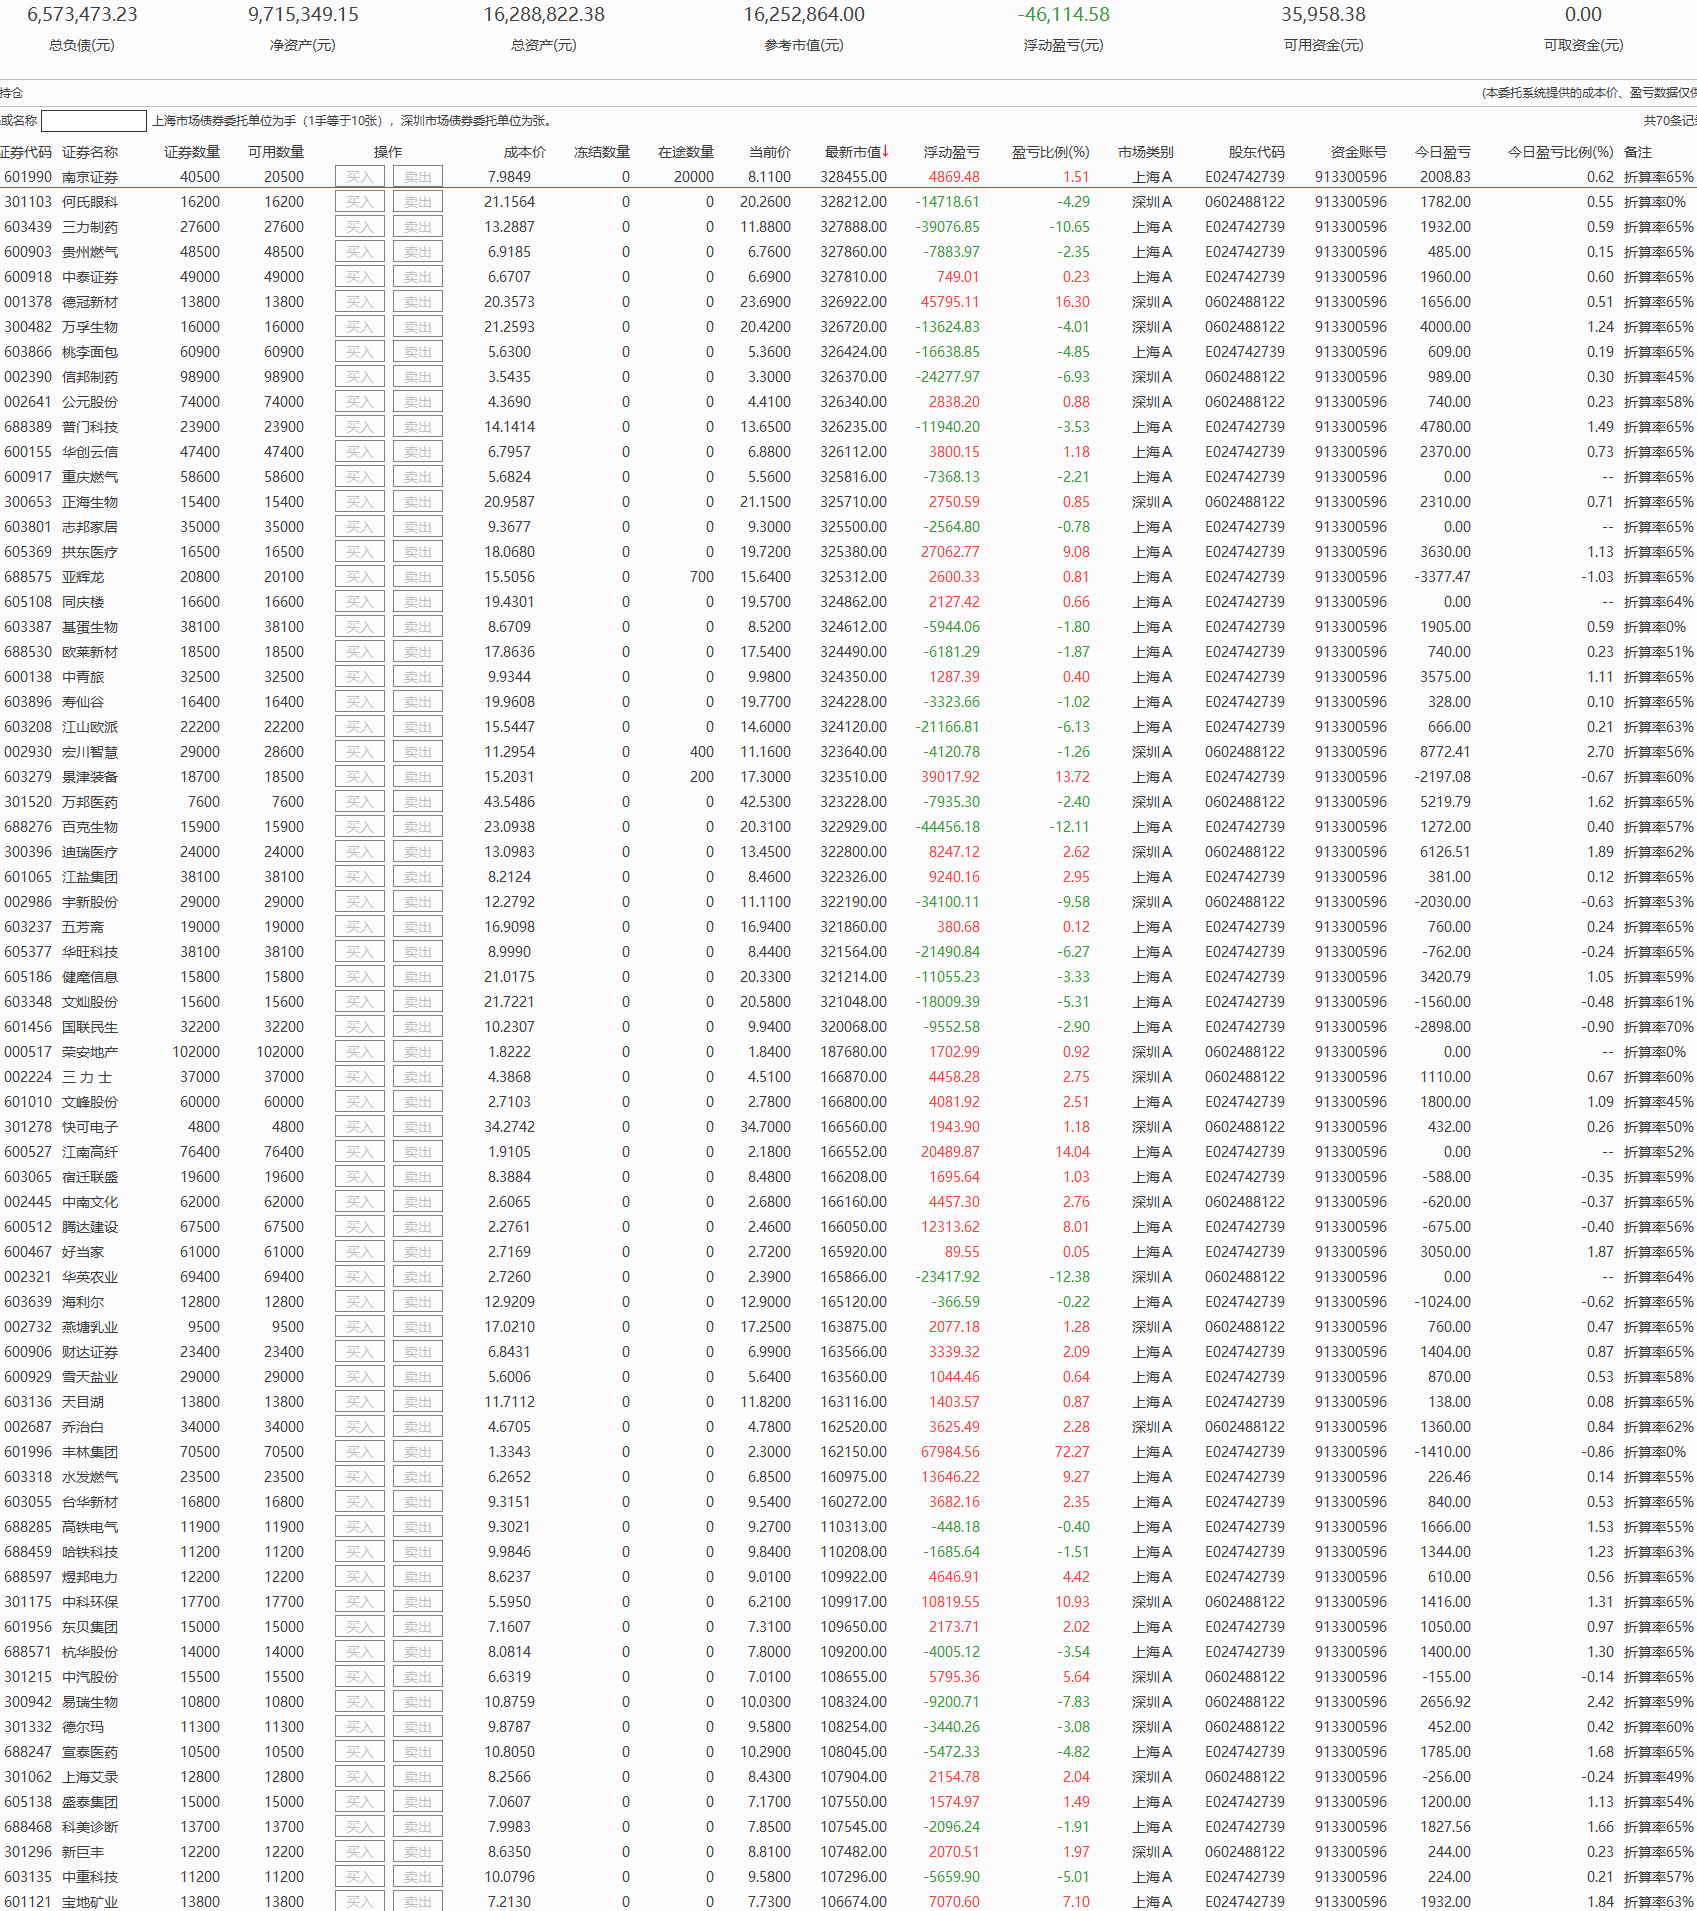The height and width of the screenshot is (1911, 1697).
Task: Click 卖出 for 603866 桃李面包
Action: click(418, 352)
